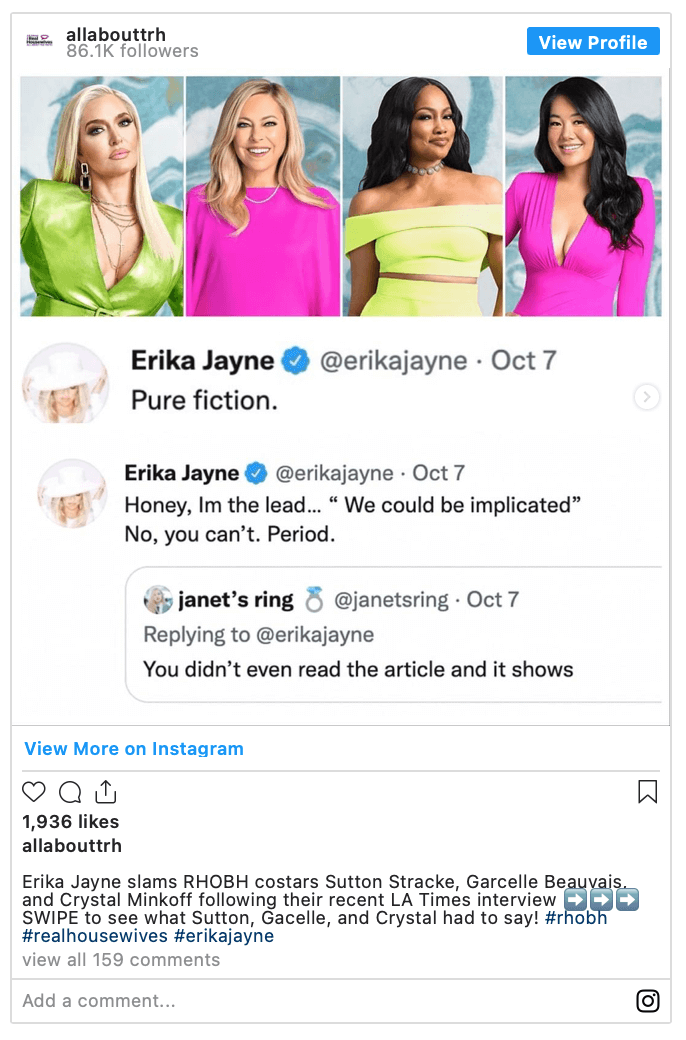
Task: Open allabouttrh name above the caption
Action: [x=72, y=846]
